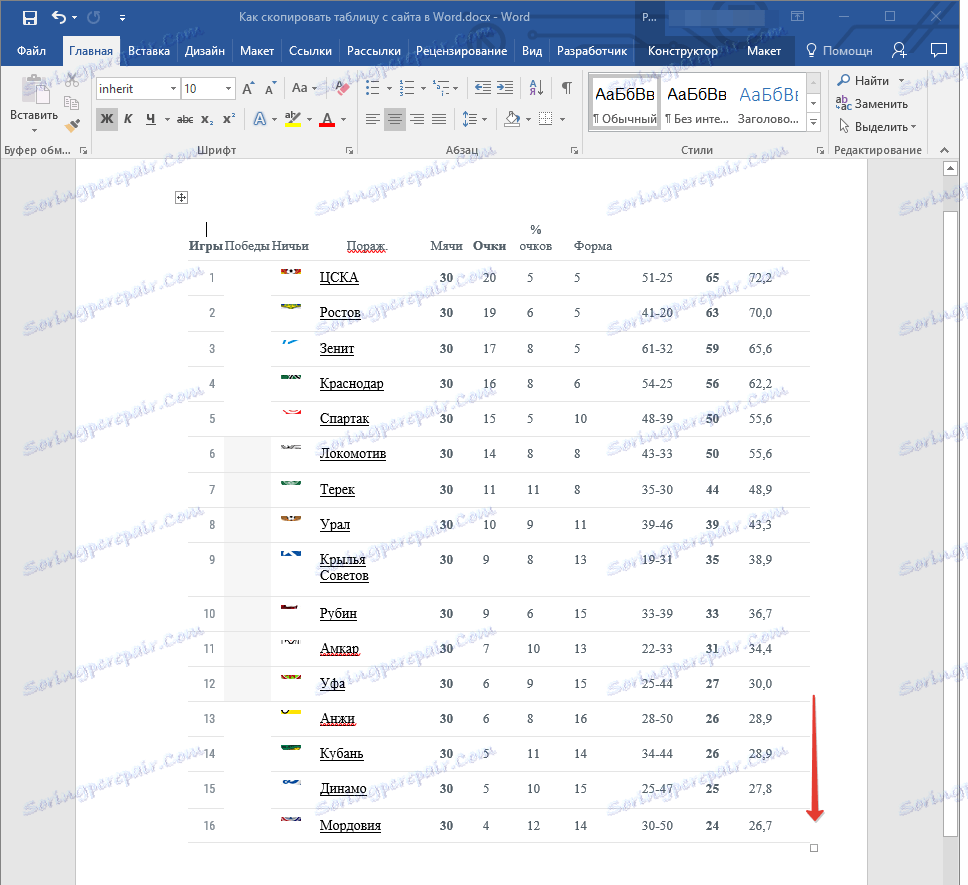This screenshot has height=885, width=968.
Task: Toggle subscript x₂ formatting
Action: click(x=207, y=119)
